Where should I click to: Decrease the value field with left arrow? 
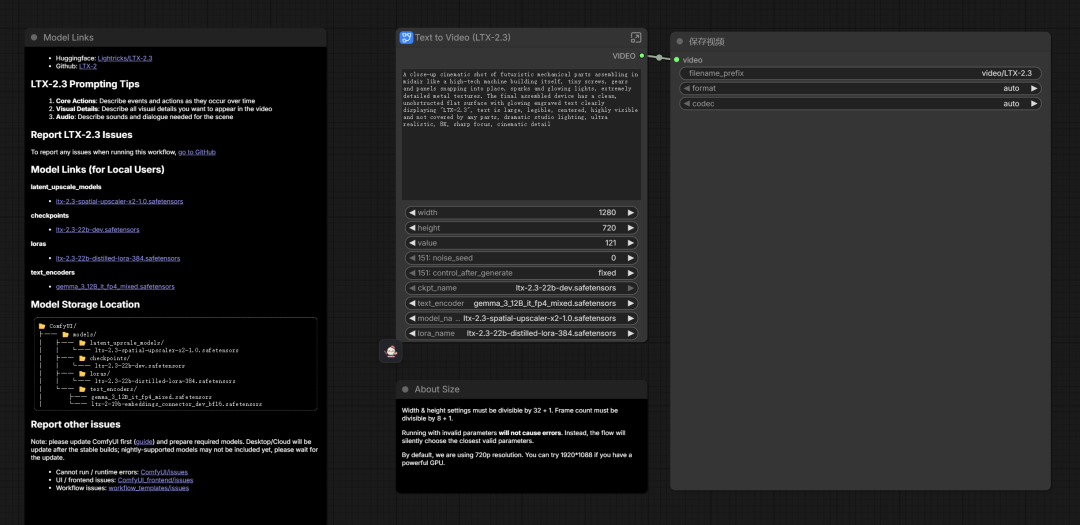point(412,243)
